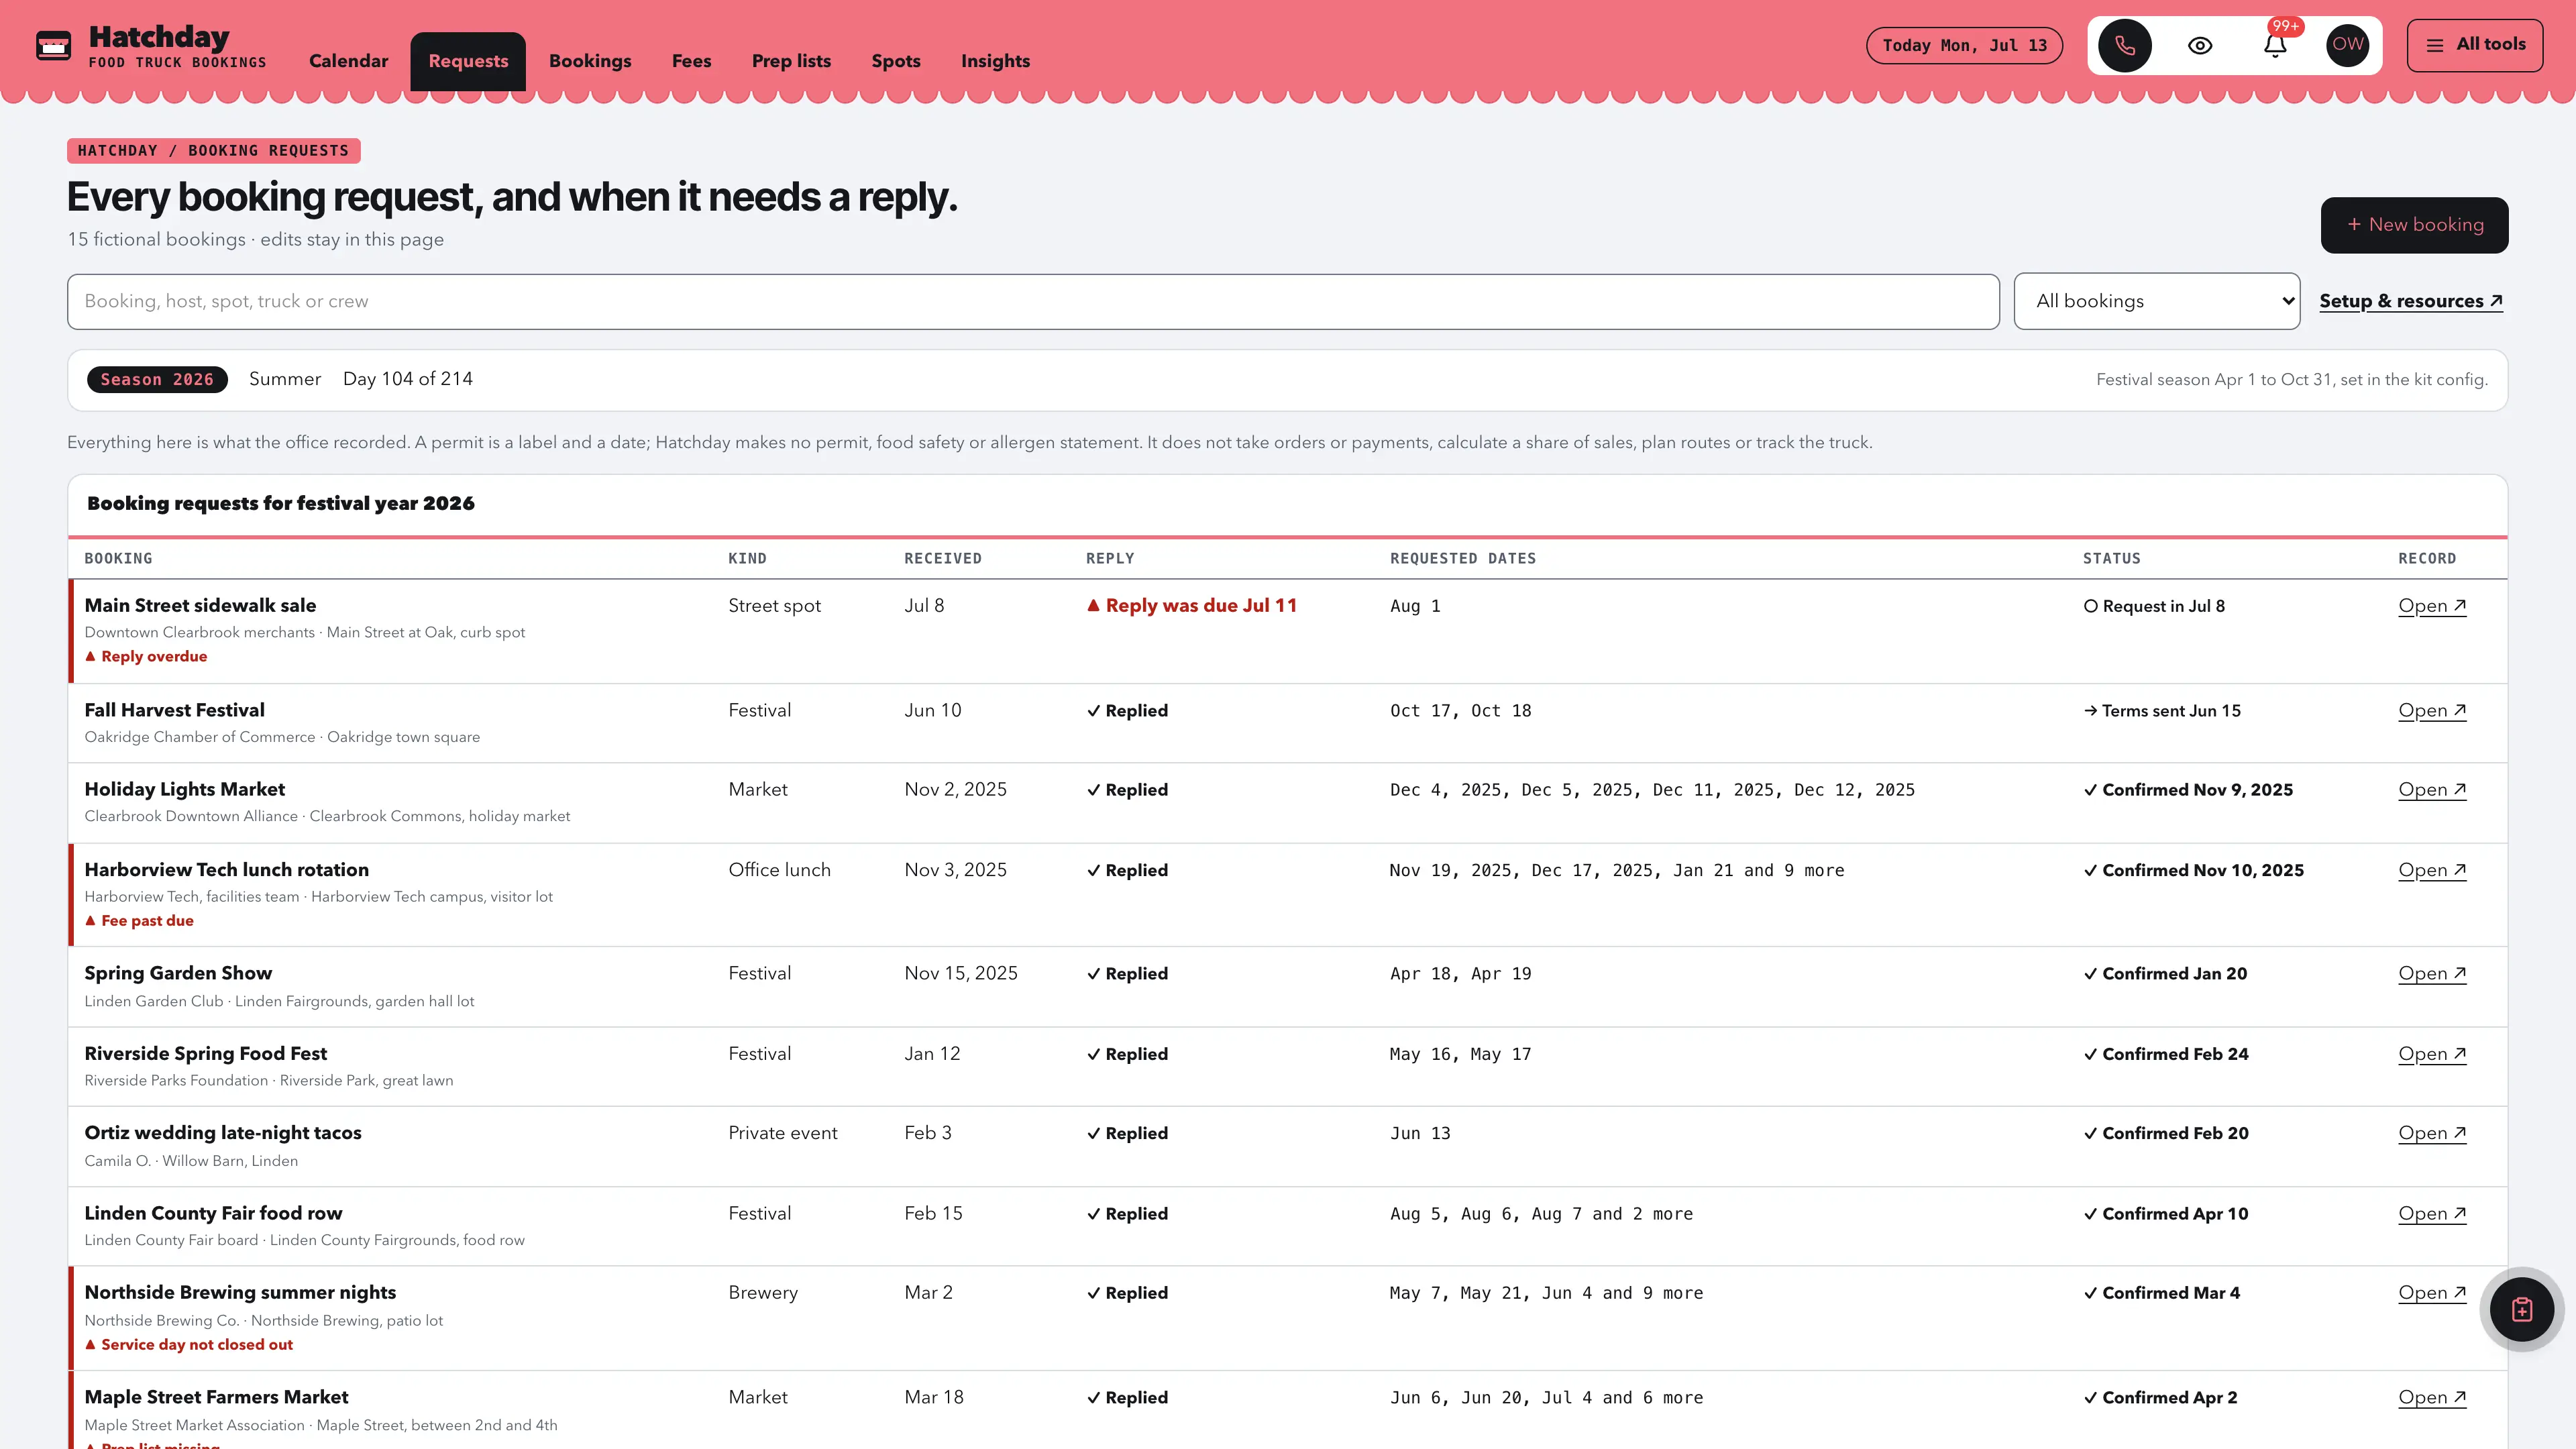Click the REQUESTED DATES column header

pyautogui.click(x=1463, y=559)
